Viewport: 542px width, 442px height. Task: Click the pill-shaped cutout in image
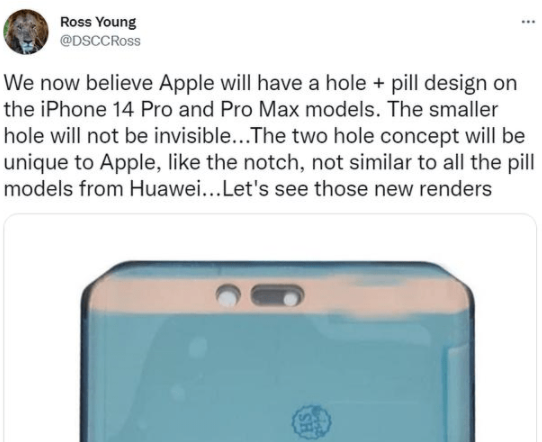(x=278, y=295)
